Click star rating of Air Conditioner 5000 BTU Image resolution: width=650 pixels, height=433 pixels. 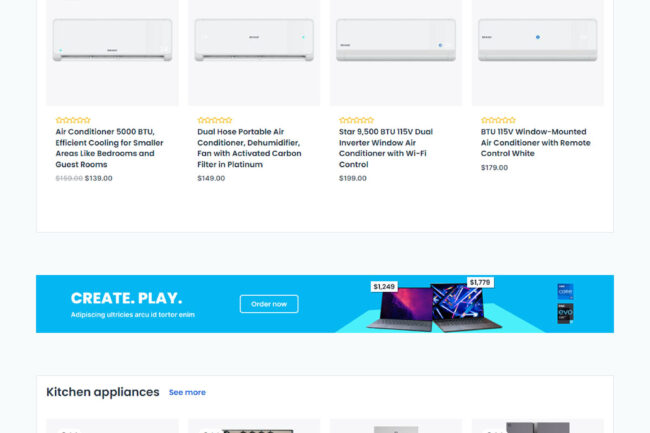click(73, 120)
